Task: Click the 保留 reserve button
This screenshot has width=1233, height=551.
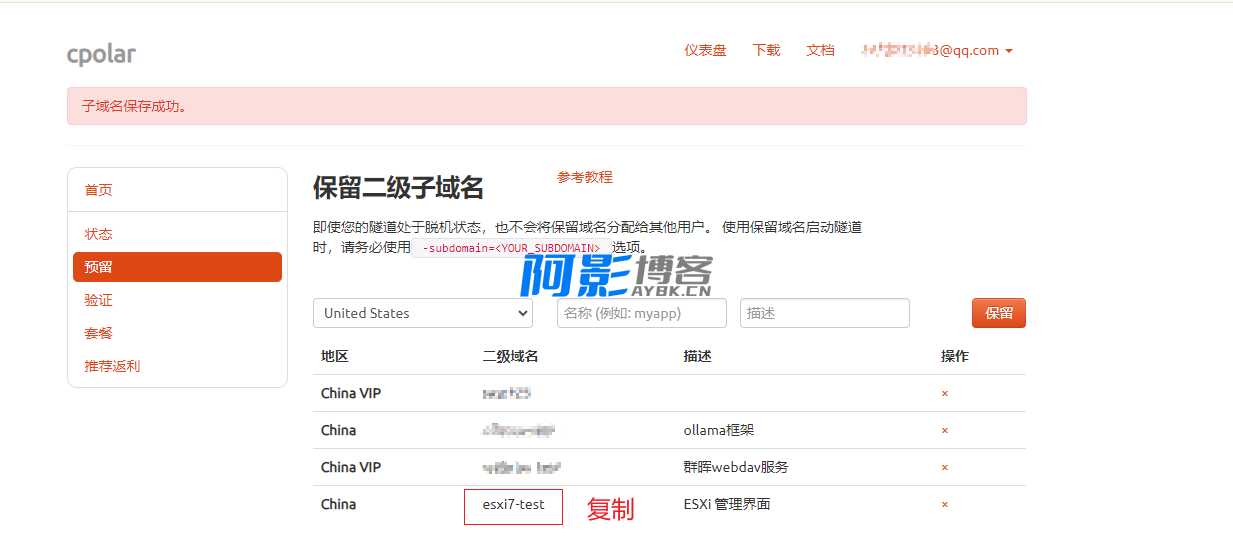Action: [998, 313]
